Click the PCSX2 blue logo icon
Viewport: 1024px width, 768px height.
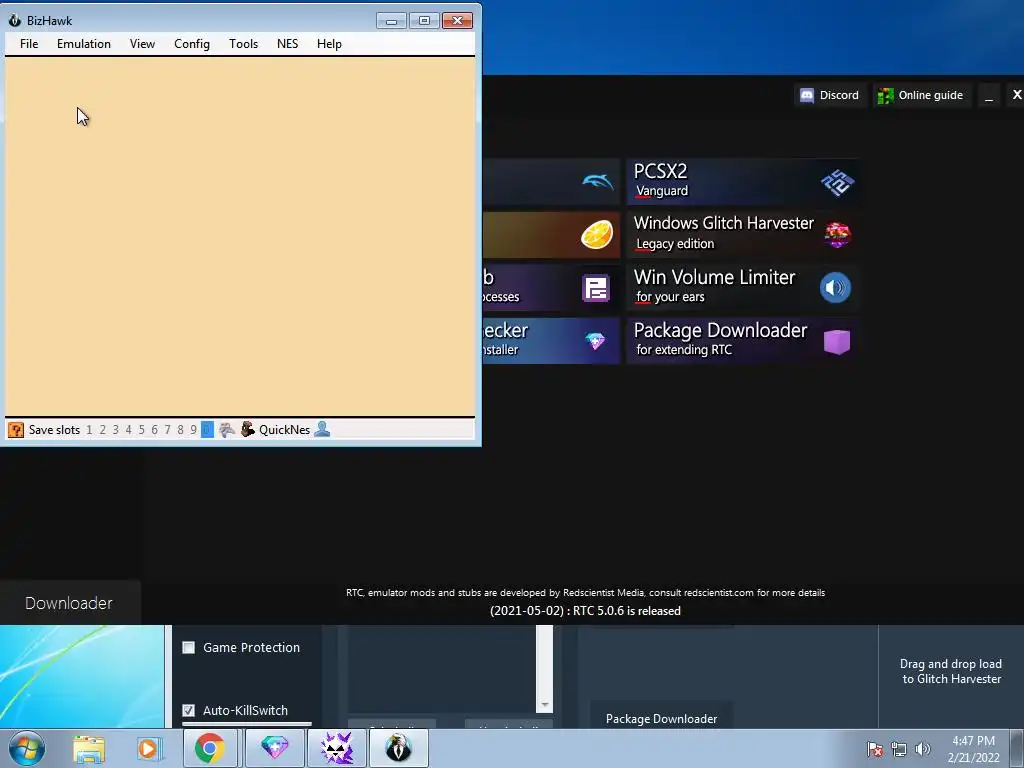tap(837, 182)
